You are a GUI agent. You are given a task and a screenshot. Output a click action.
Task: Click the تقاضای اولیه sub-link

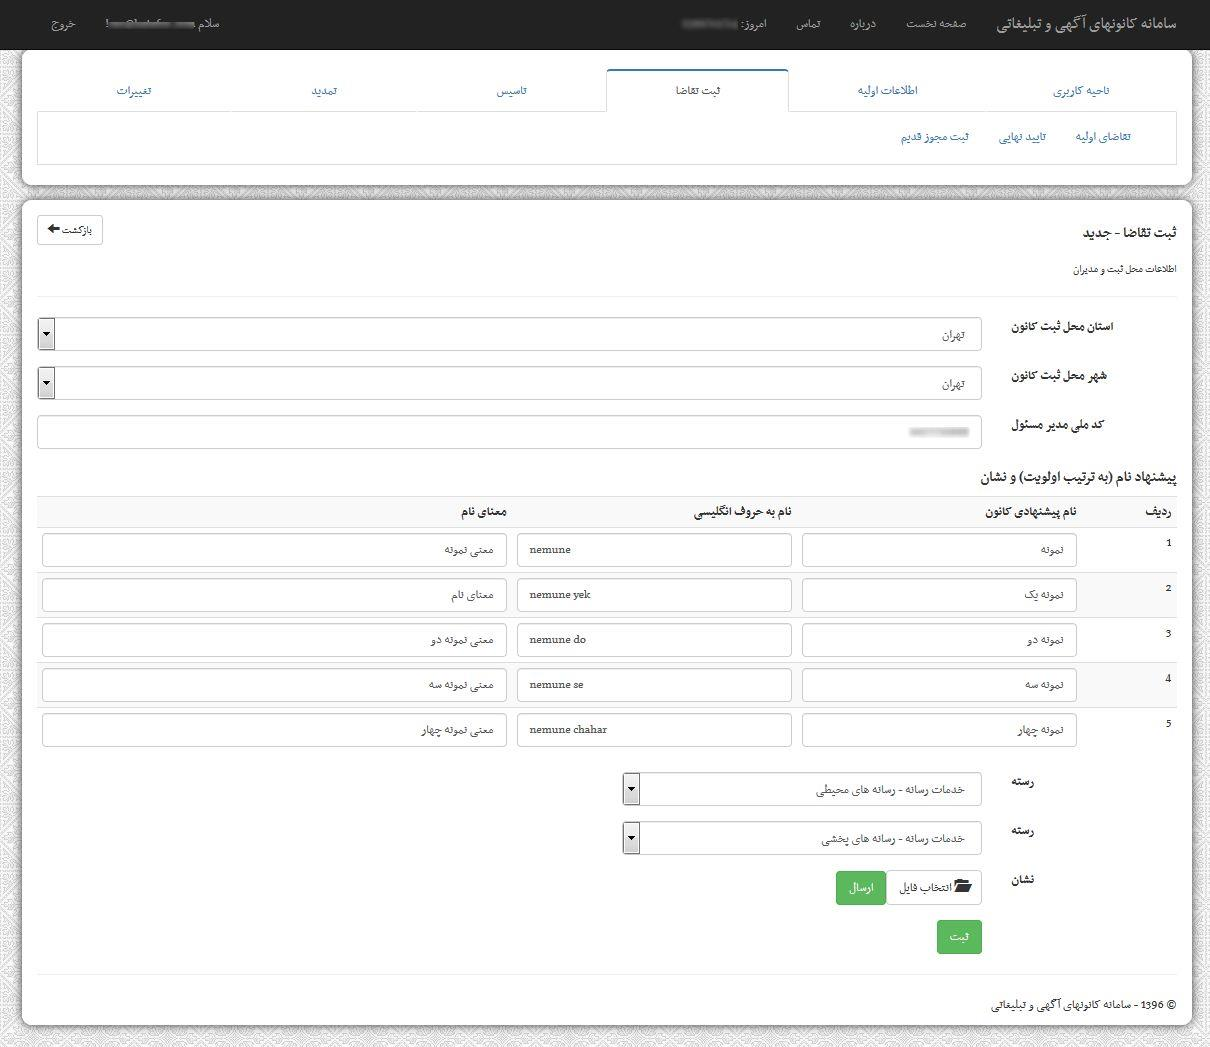coord(1103,137)
